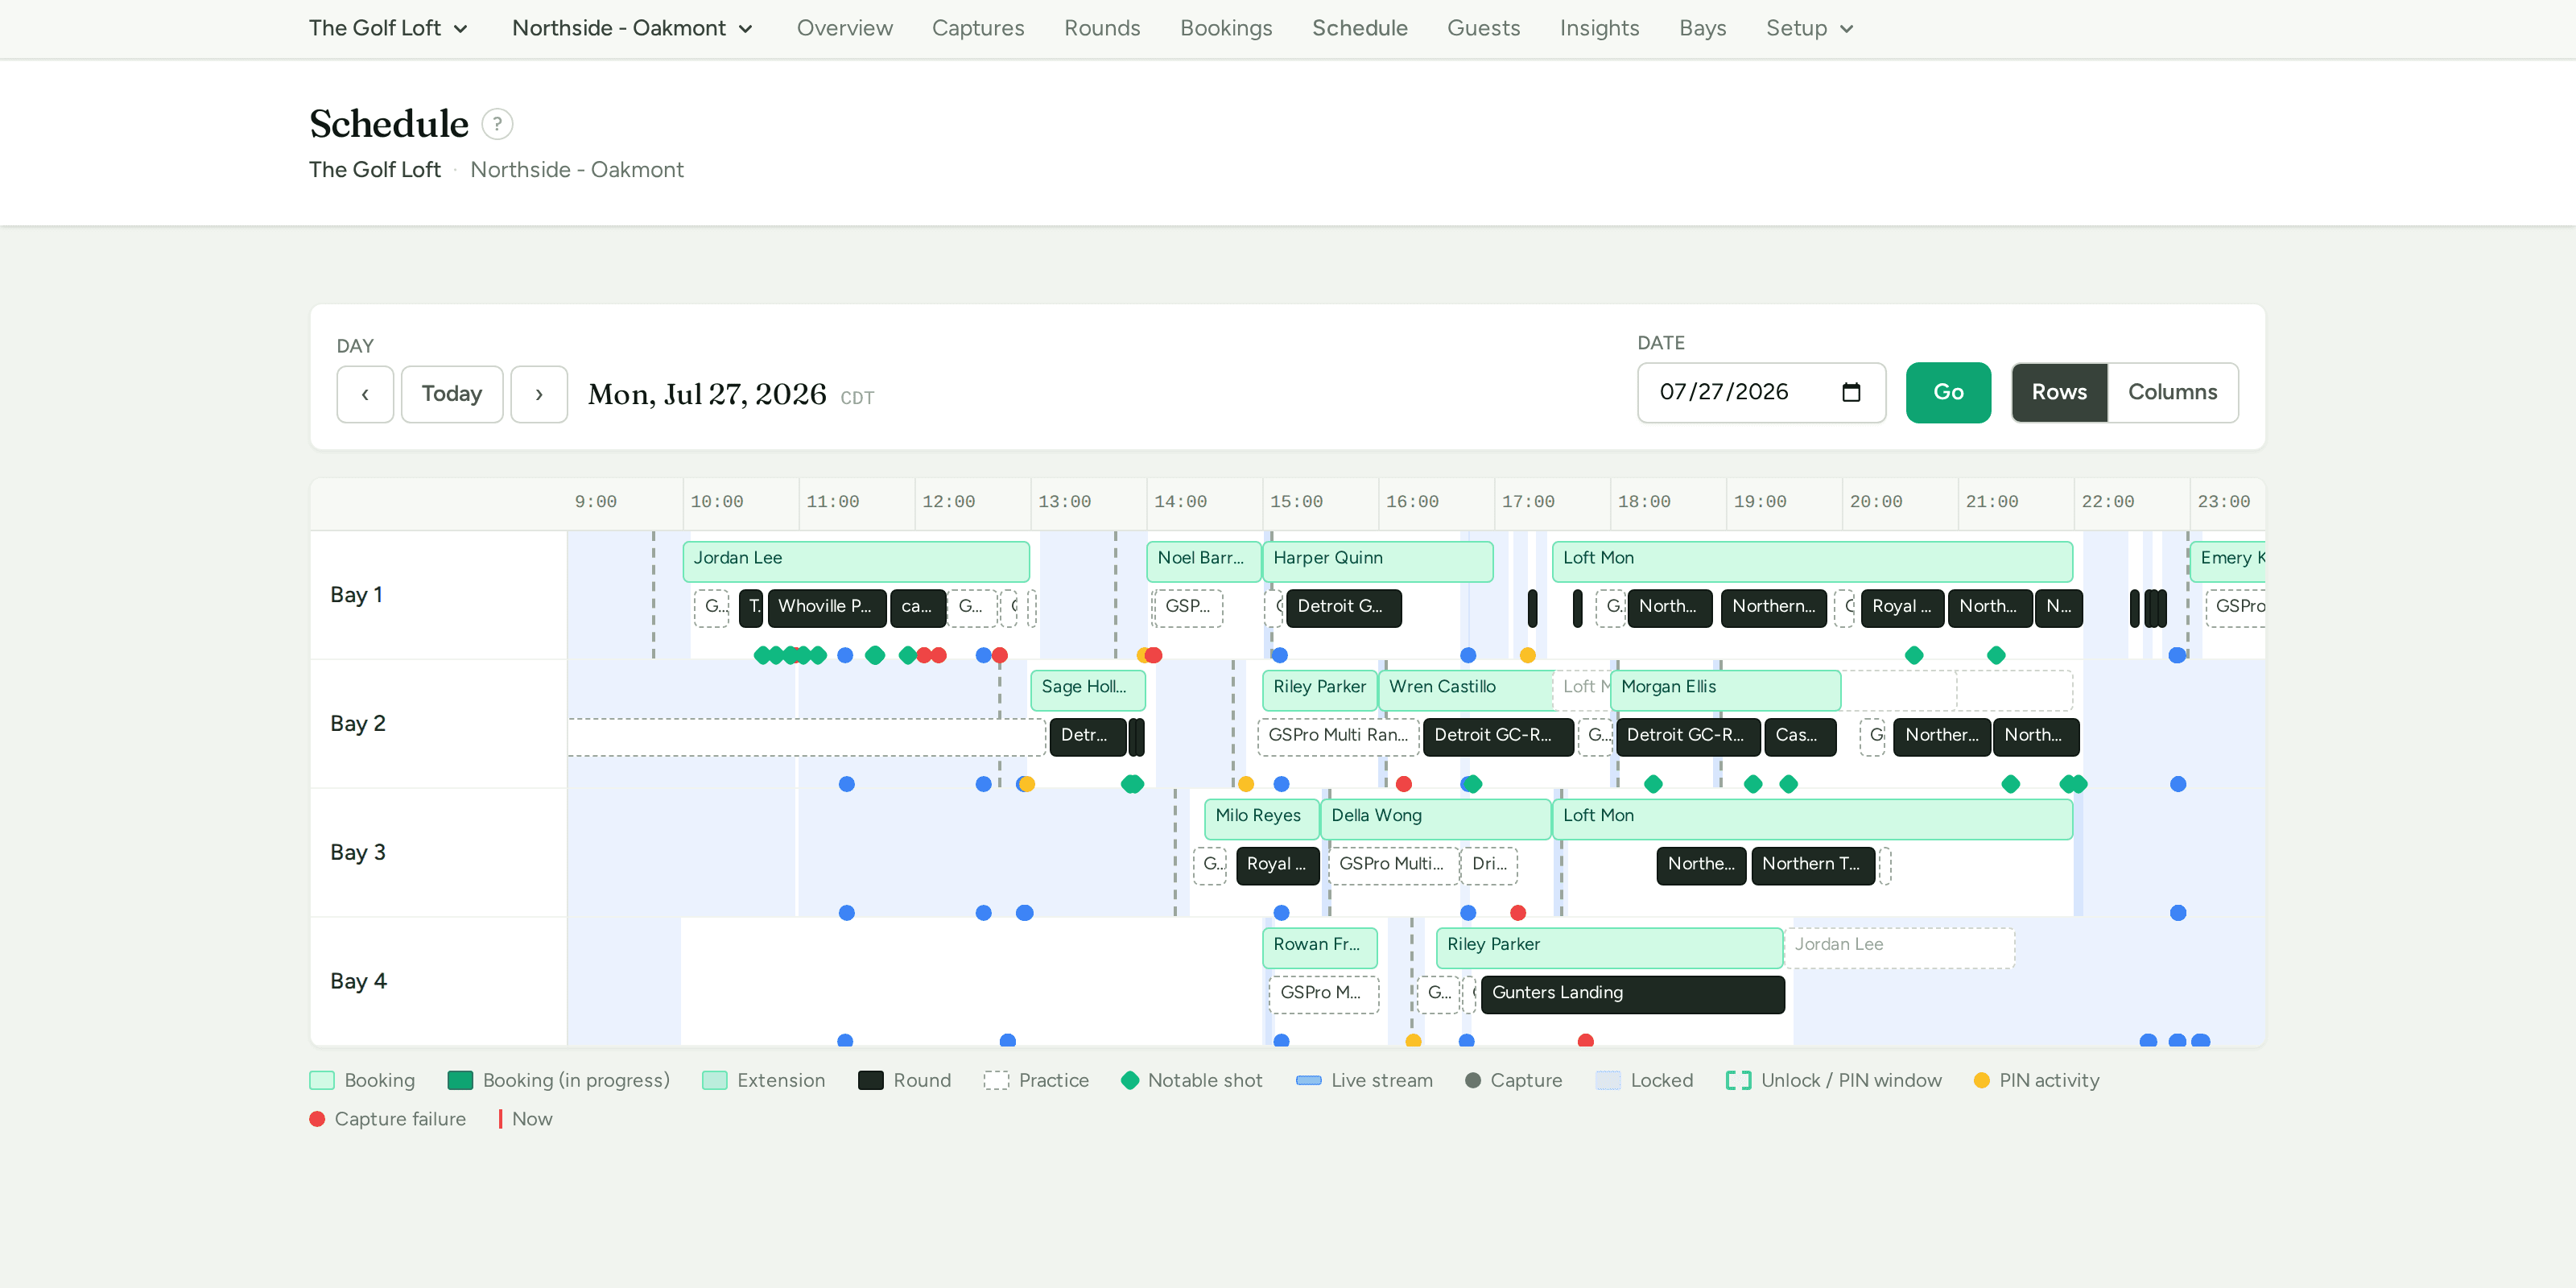Open Rowan Fr... booking in Bay 4

point(1319,948)
